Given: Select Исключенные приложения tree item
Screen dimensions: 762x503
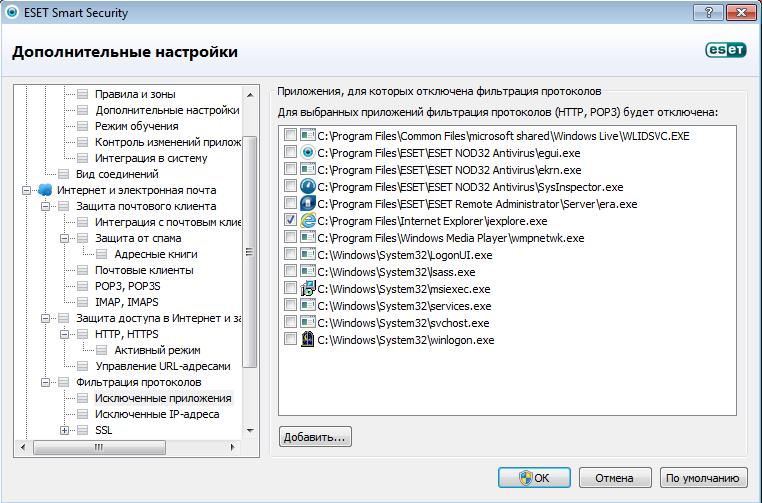Looking at the screenshot, I should [x=163, y=398].
